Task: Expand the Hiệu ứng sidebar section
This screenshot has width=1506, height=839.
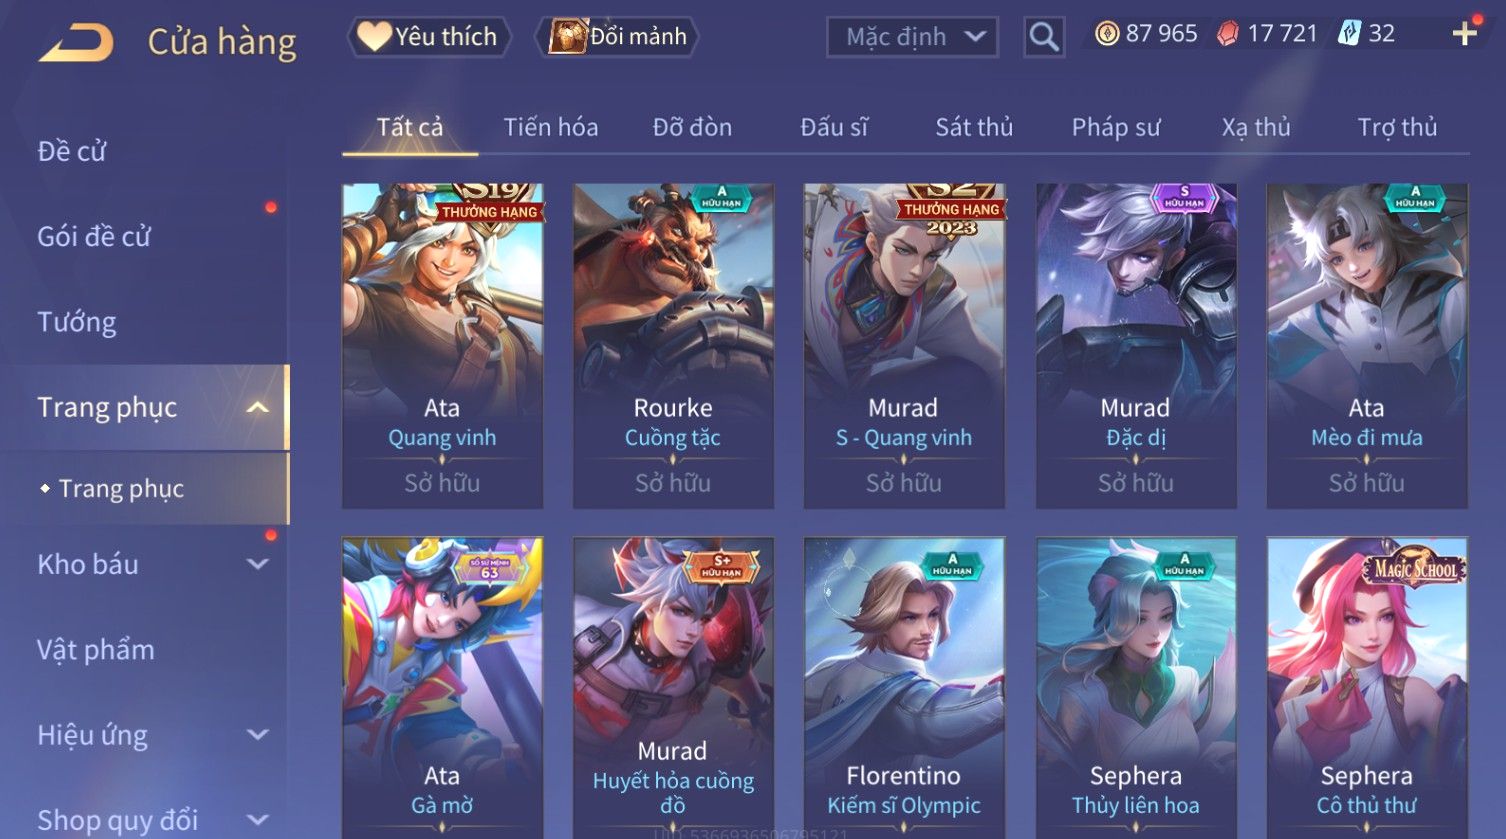Action: pos(257,735)
